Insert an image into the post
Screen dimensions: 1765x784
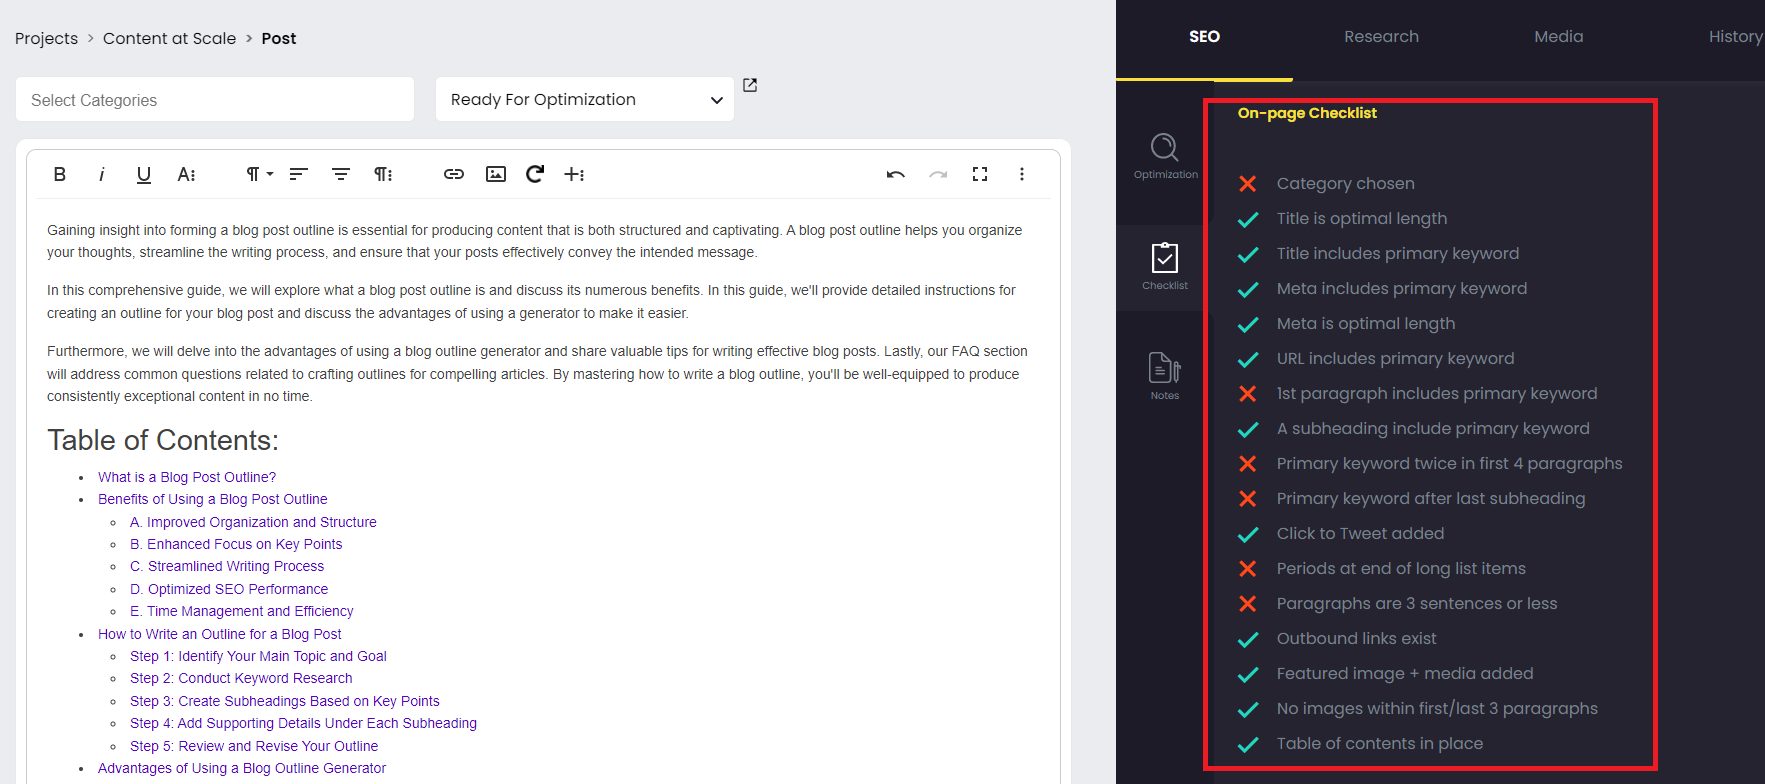[x=495, y=174]
